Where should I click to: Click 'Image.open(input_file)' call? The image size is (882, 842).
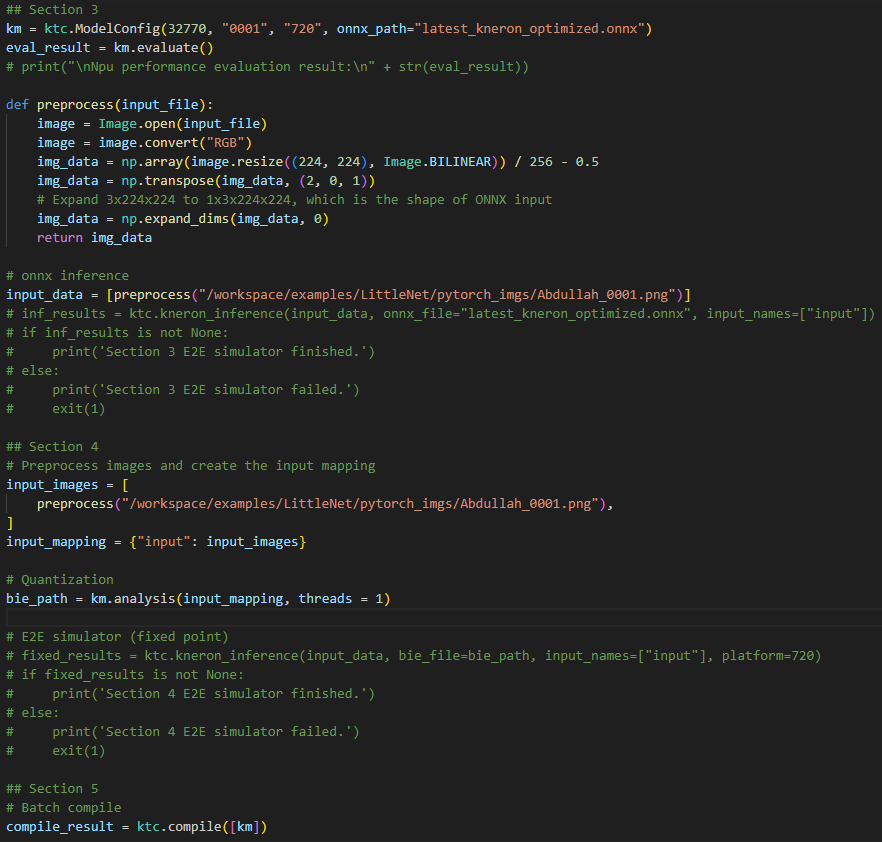point(183,124)
